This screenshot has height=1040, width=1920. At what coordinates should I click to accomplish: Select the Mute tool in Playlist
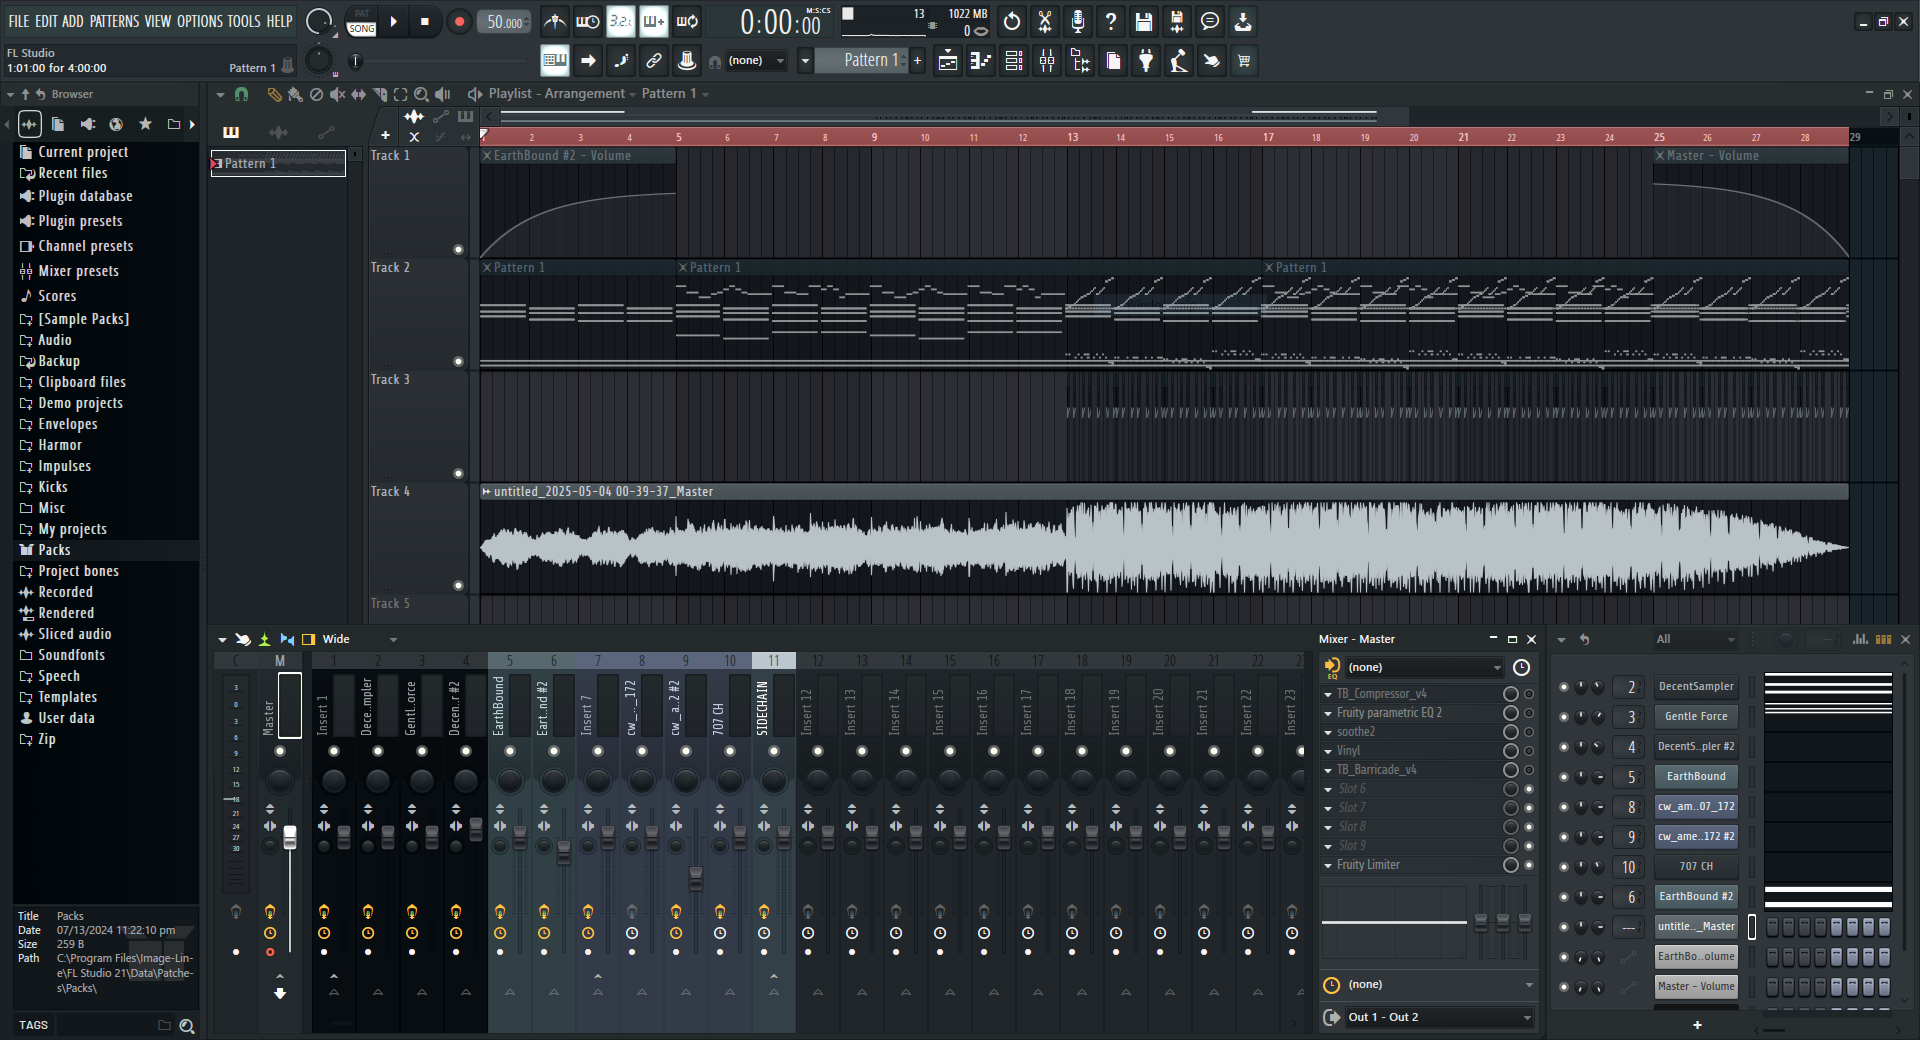(x=337, y=94)
